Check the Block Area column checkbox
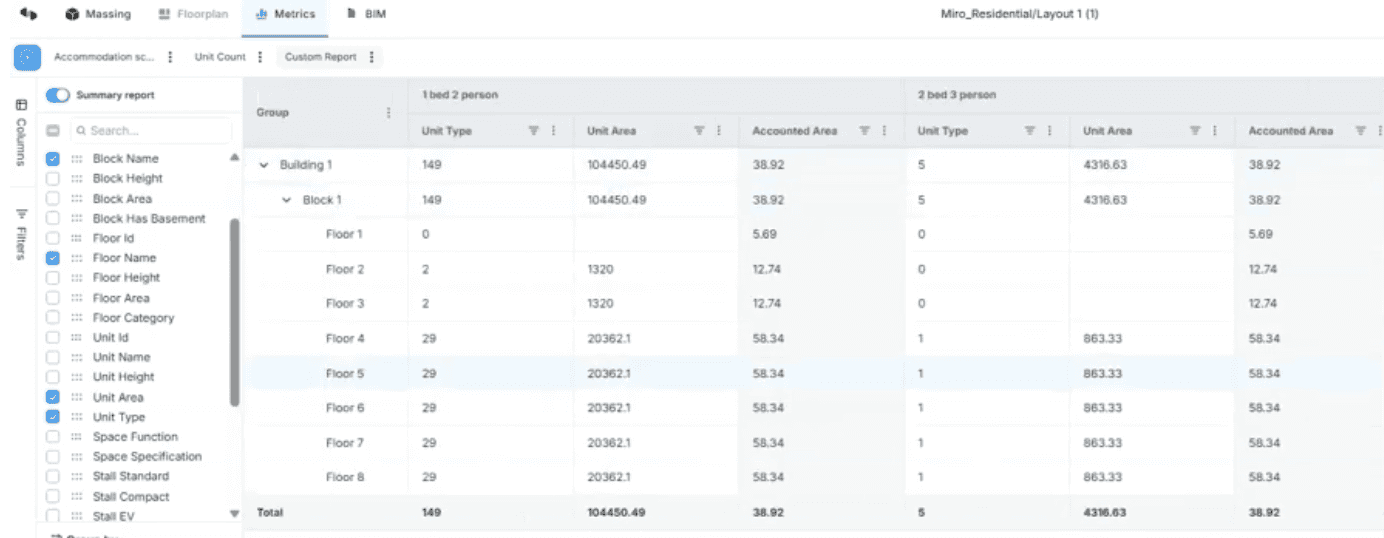Viewport: 1384px width, 538px height. 53,199
